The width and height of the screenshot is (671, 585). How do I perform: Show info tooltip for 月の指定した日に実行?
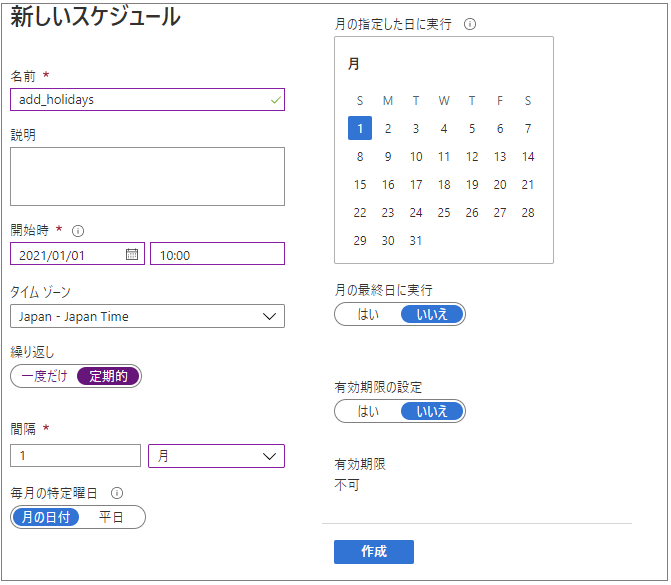click(470, 24)
